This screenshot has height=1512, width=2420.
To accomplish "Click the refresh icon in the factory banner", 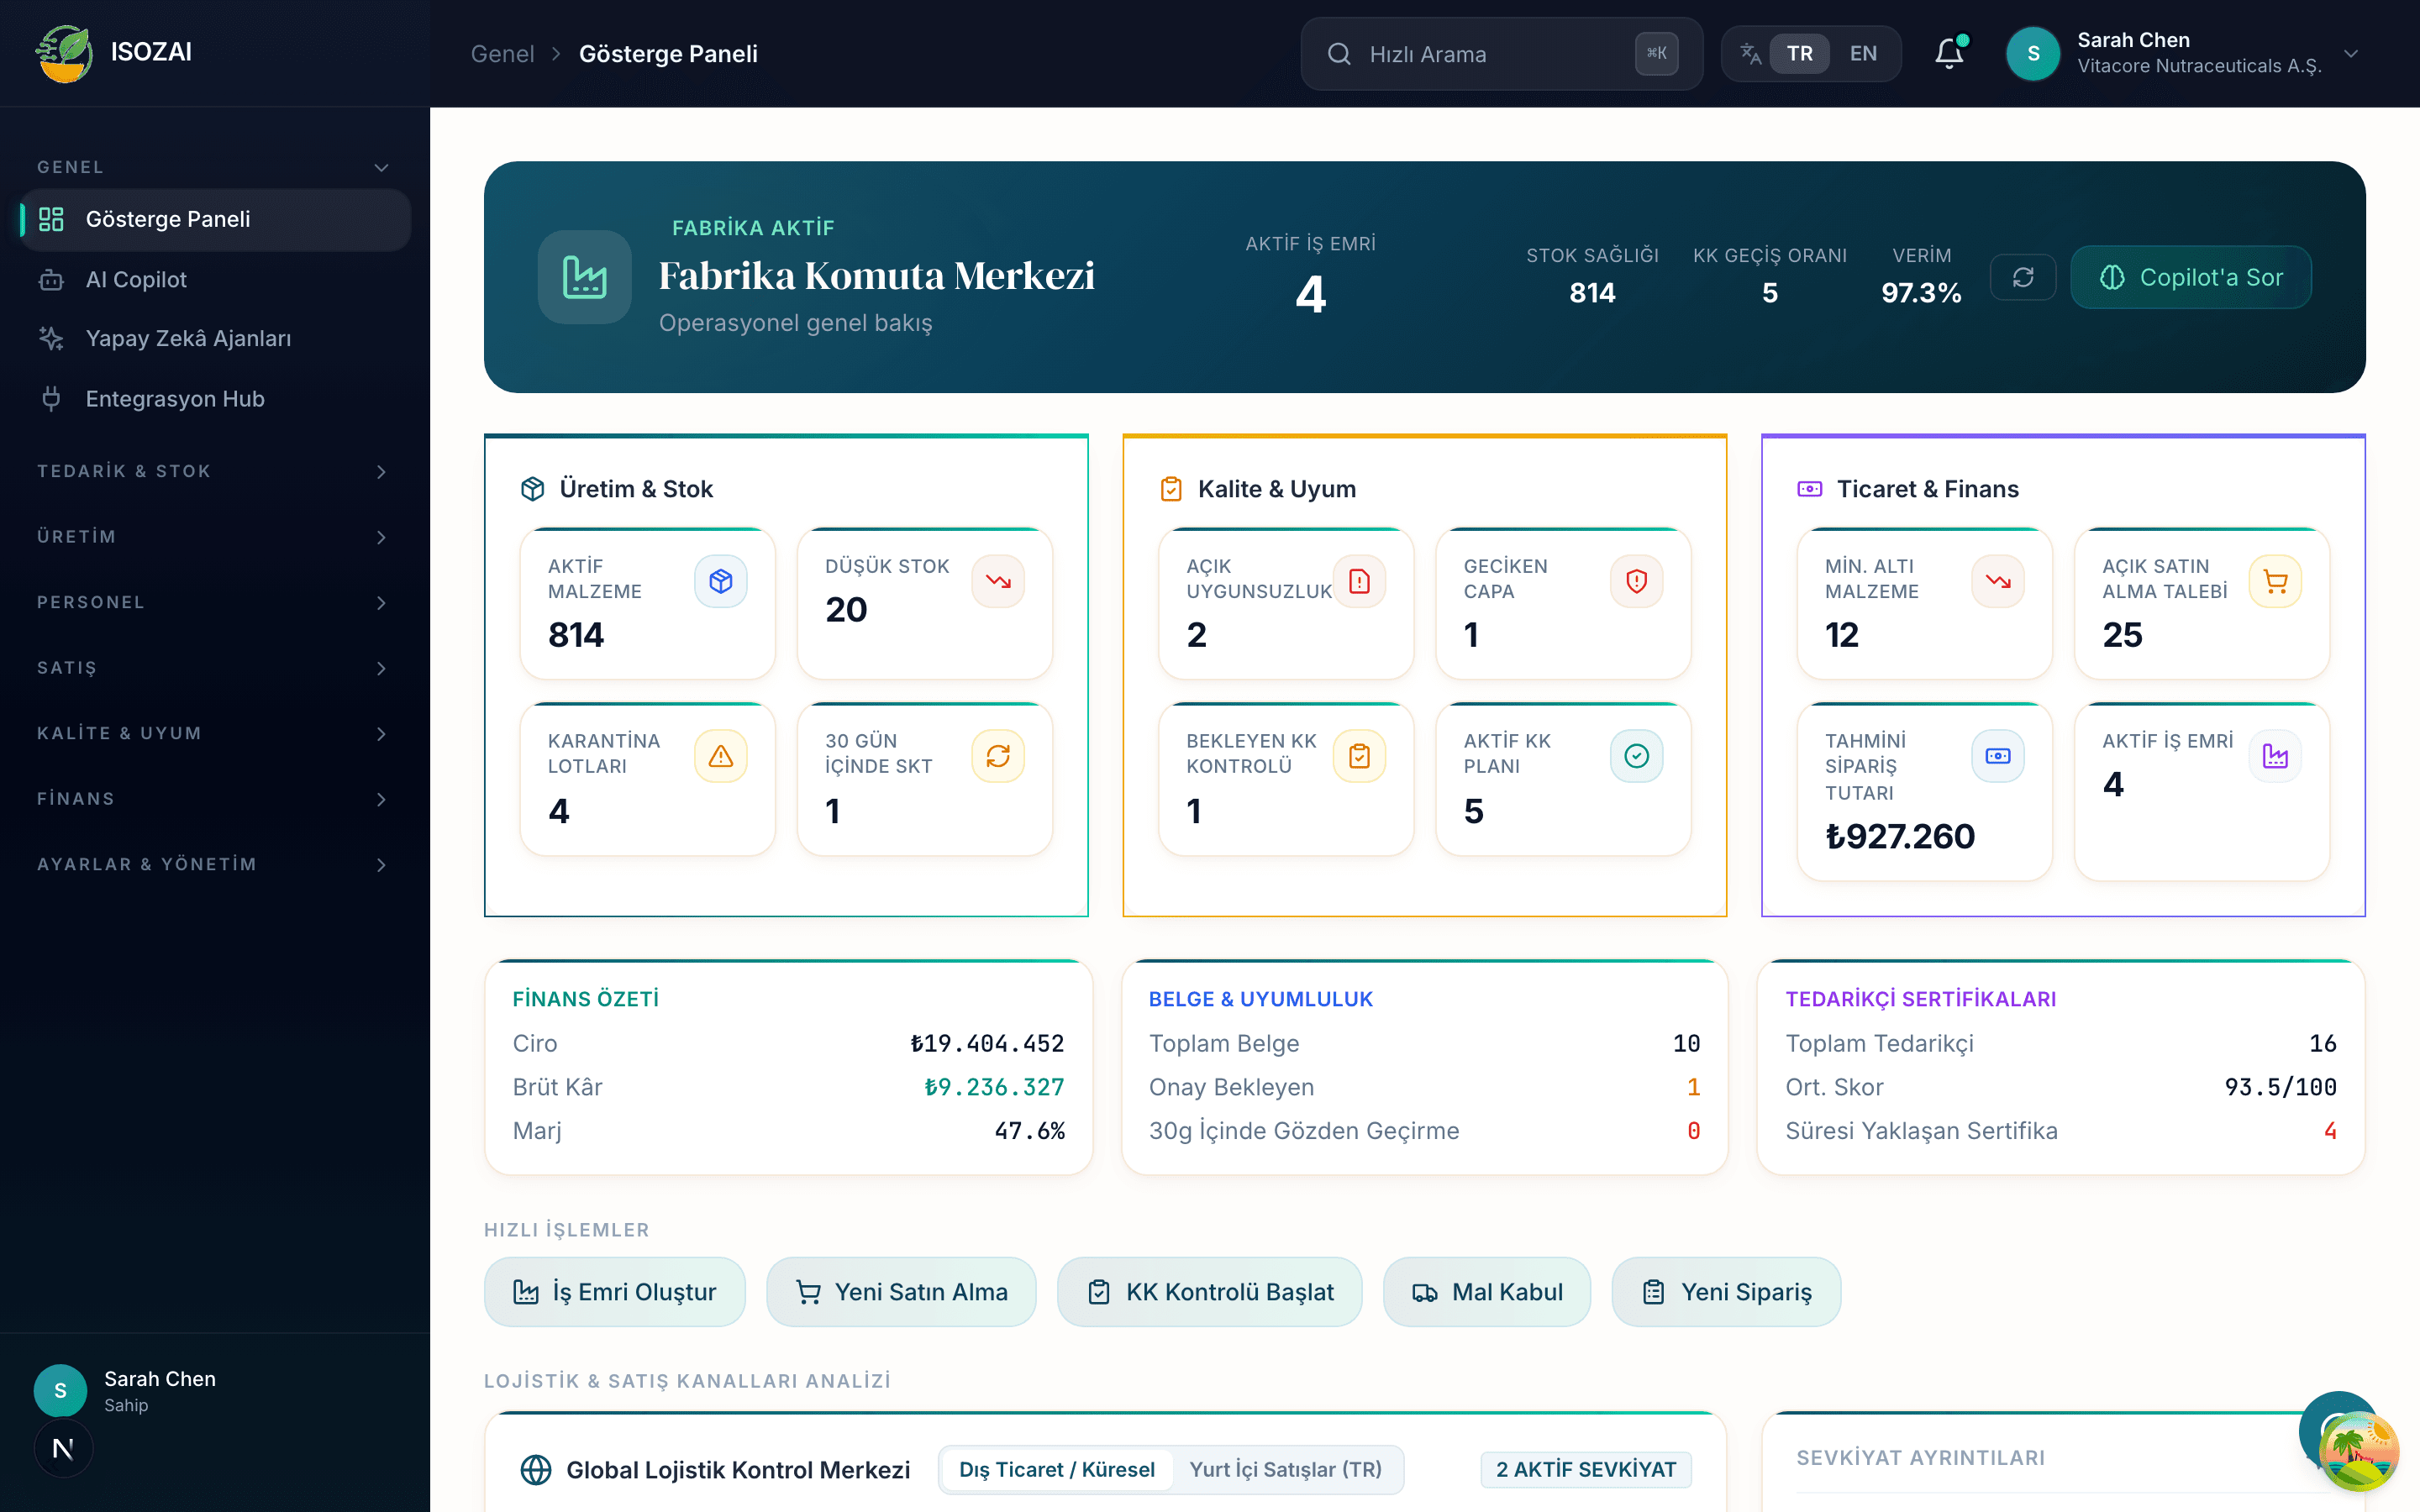I will point(2022,277).
